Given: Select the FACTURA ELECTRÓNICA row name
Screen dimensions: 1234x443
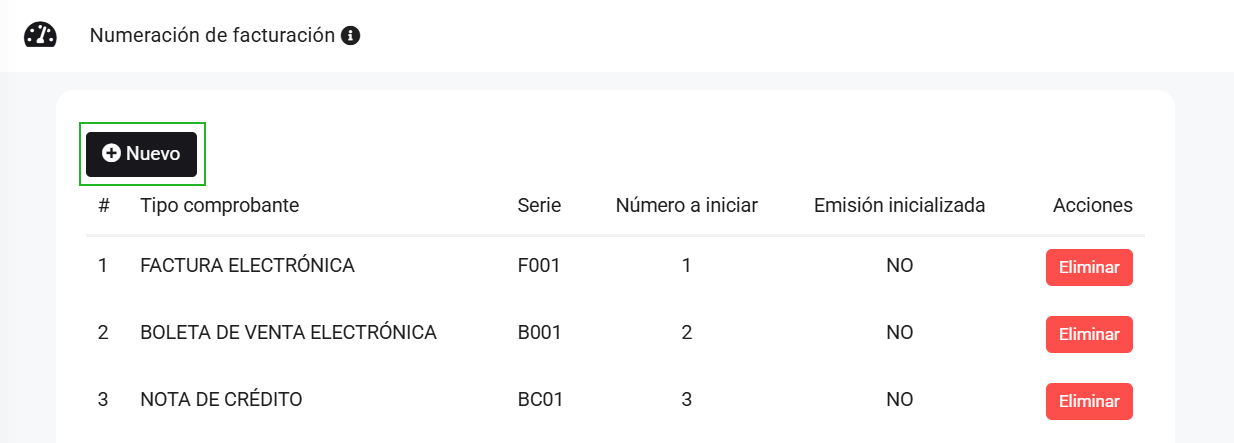Looking at the screenshot, I should pyautogui.click(x=247, y=266).
